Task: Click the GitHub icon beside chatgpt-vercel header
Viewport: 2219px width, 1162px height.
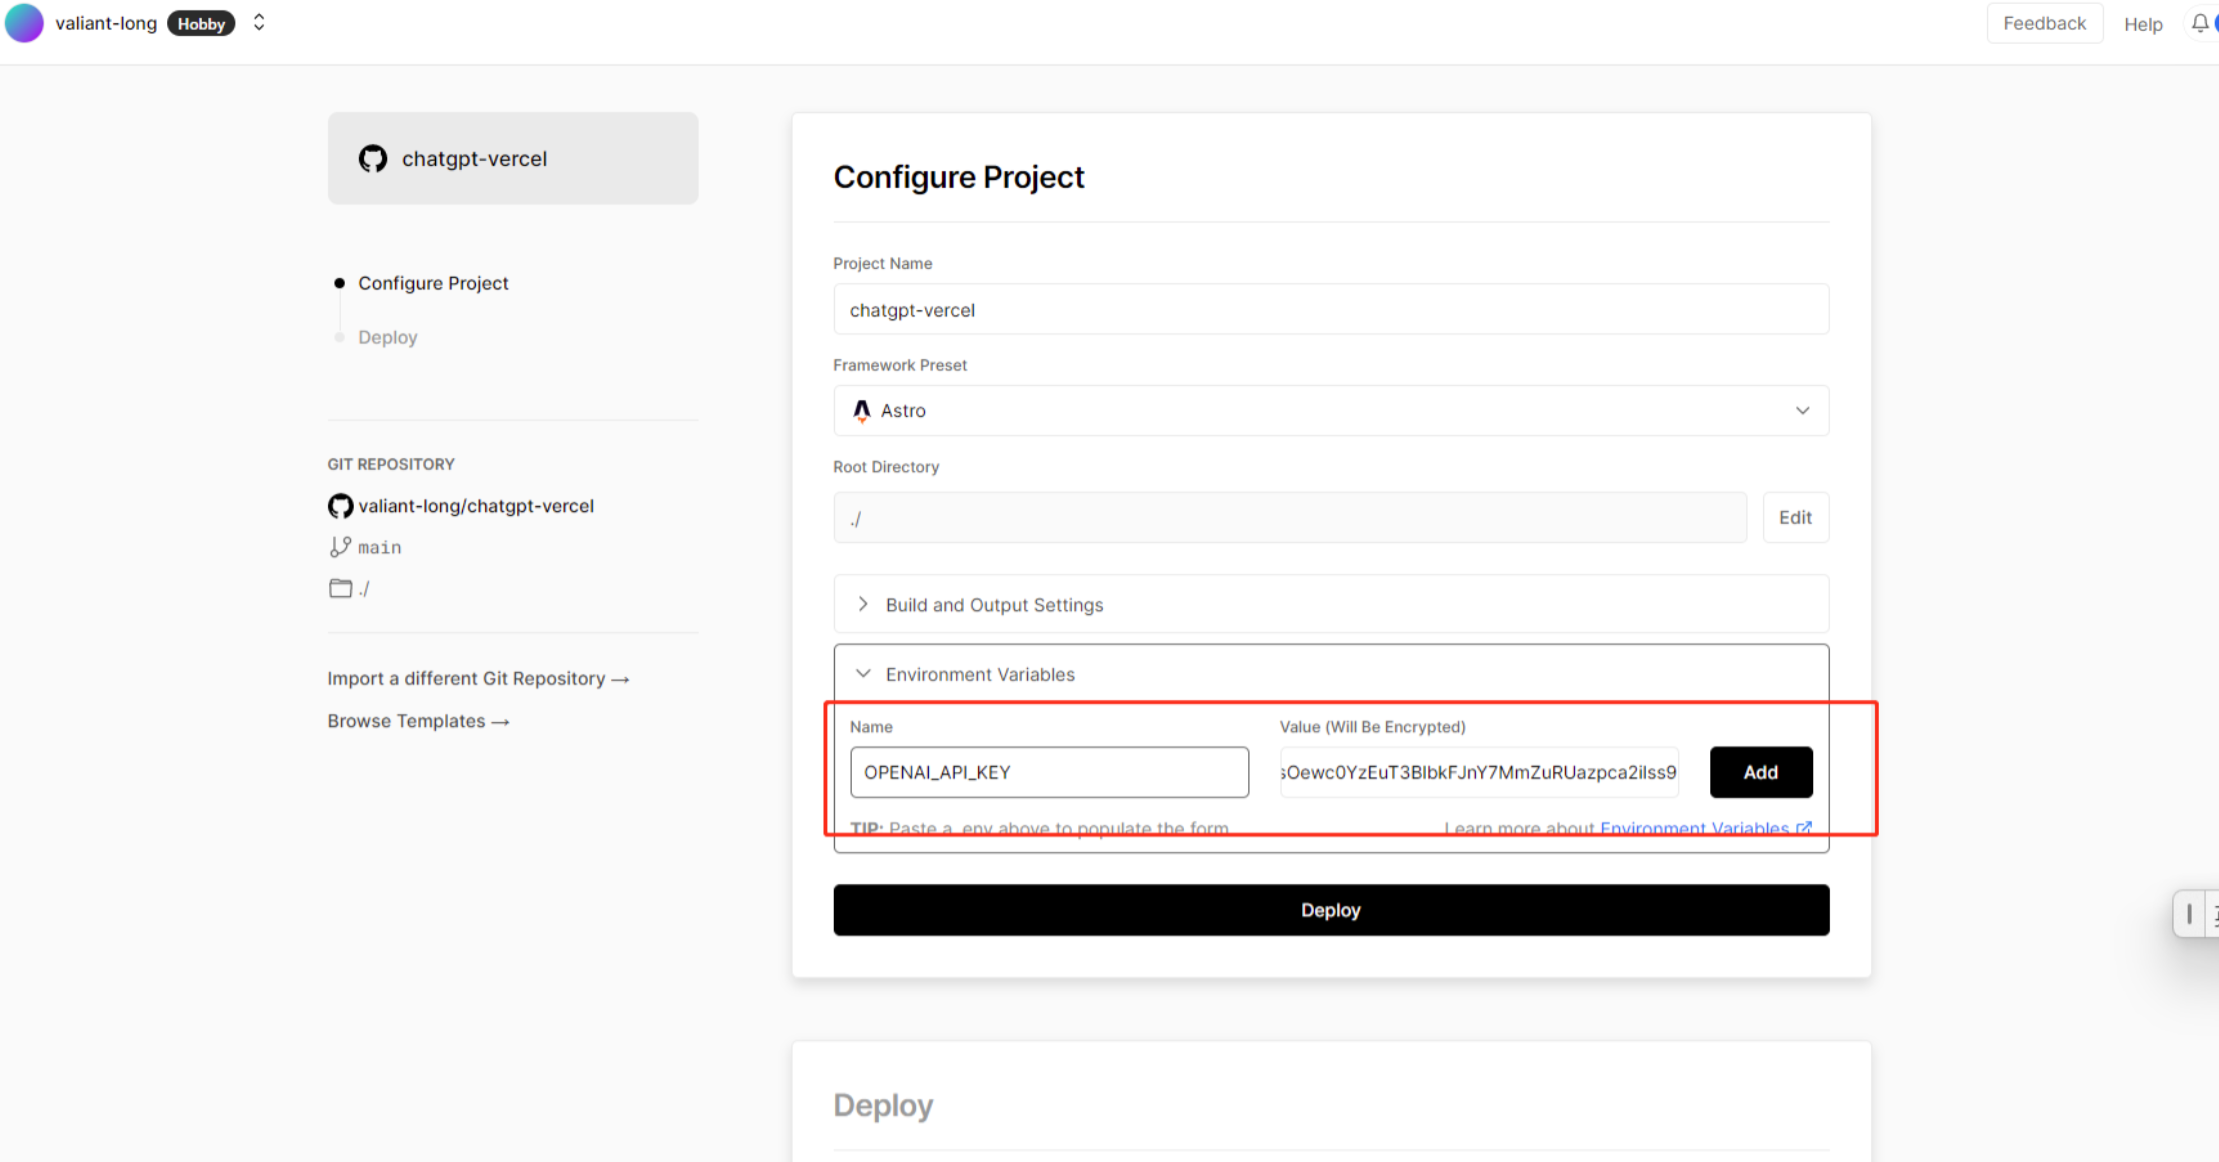Action: point(373,158)
